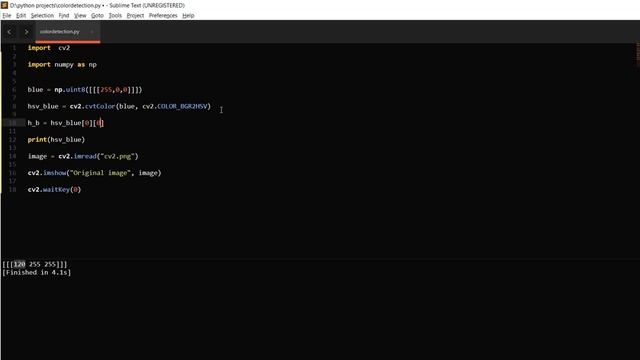Viewport: 640px width, 360px height.
Task: Open the Project menu
Action: tap(135, 16)
